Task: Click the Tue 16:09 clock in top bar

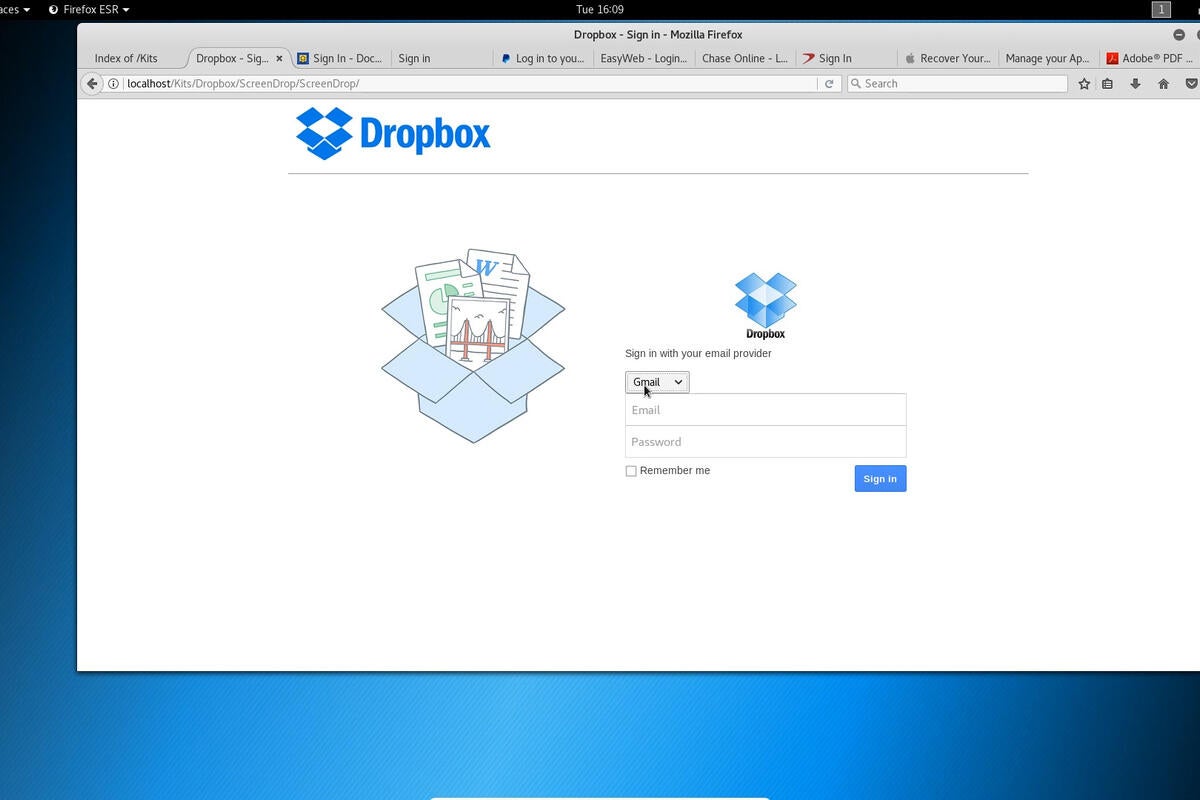Action: [600, 10]
